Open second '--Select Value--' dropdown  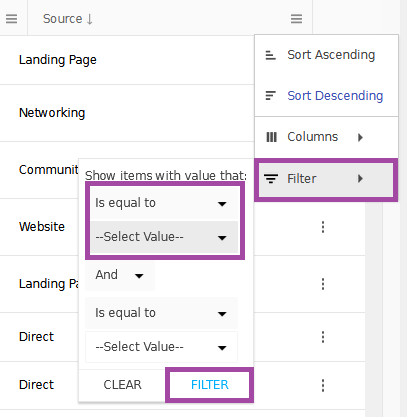(x=161, y=347)
